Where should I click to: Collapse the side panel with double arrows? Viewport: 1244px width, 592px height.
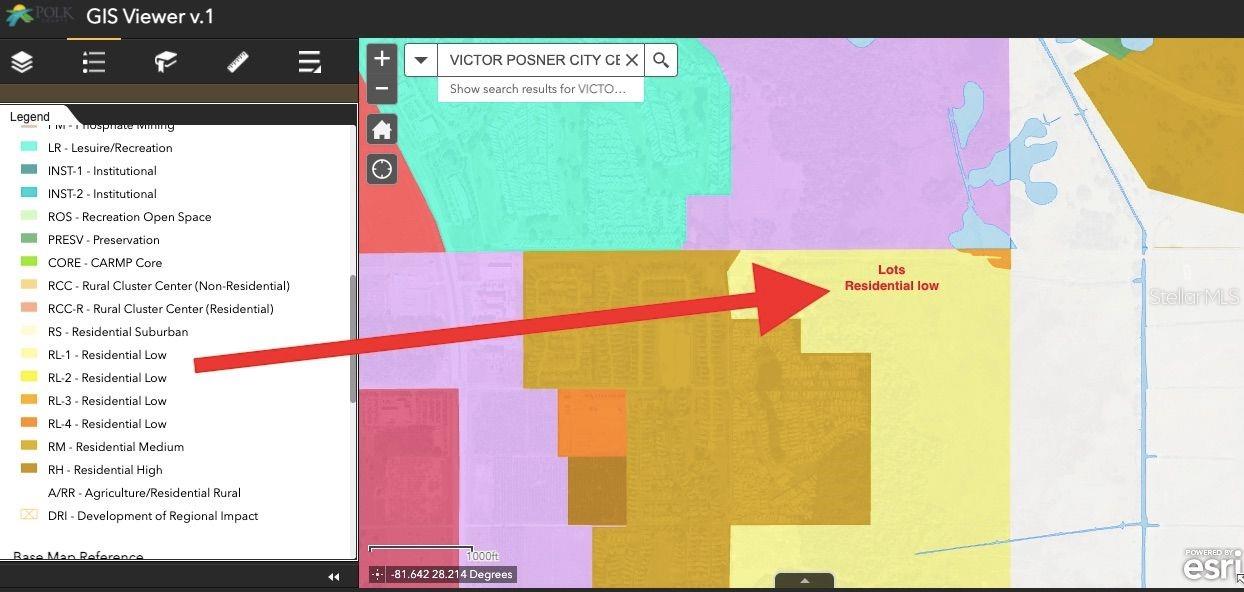(x=334, y=576)
